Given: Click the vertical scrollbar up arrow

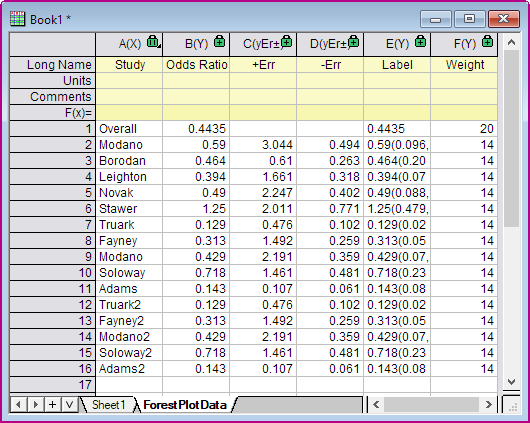Looking at the screenshot, I should [511, 42].
